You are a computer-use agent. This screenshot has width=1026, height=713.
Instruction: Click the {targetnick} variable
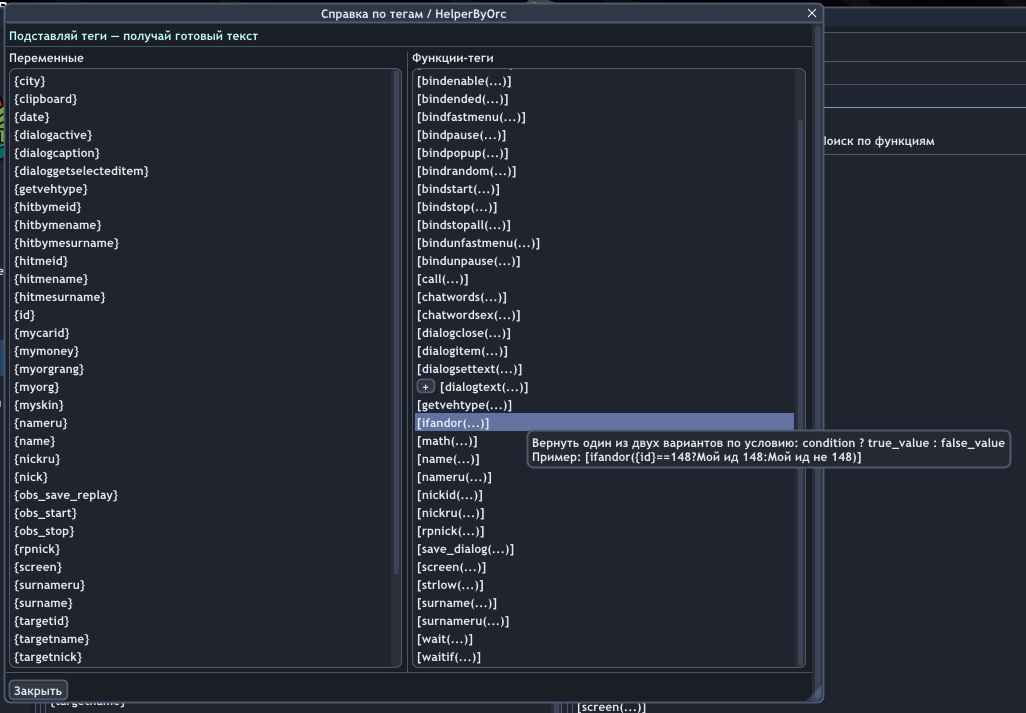[x=48, y=657]
